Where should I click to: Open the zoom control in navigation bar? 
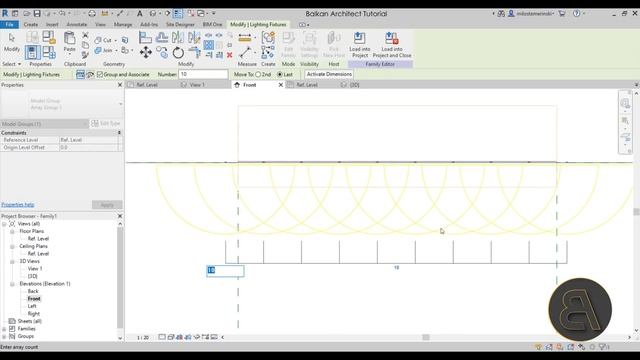pyautogui.click(x=625, y=121)
